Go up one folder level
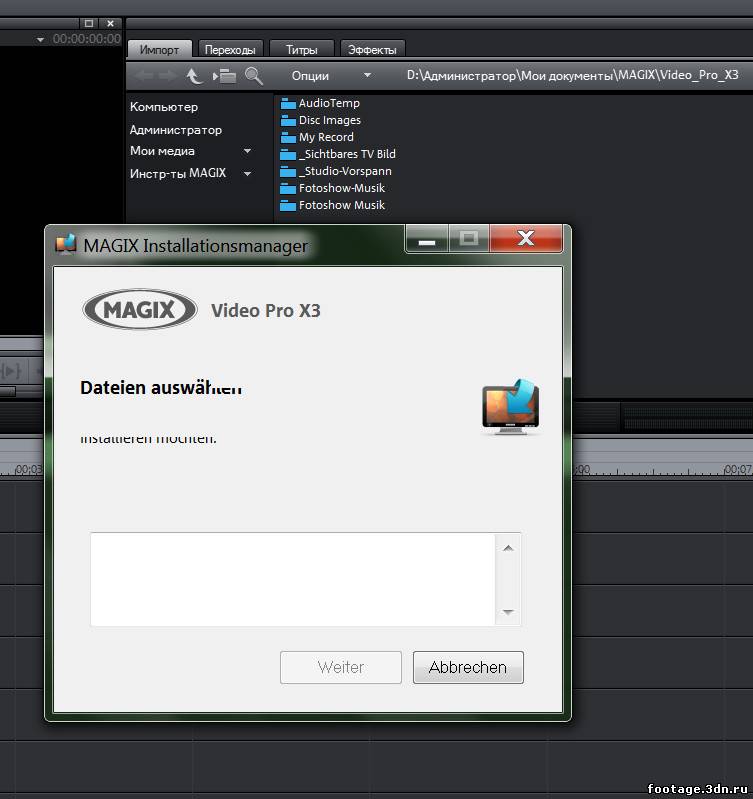The image size is (753, 799). pyautogui.click(x=194, y=76)
